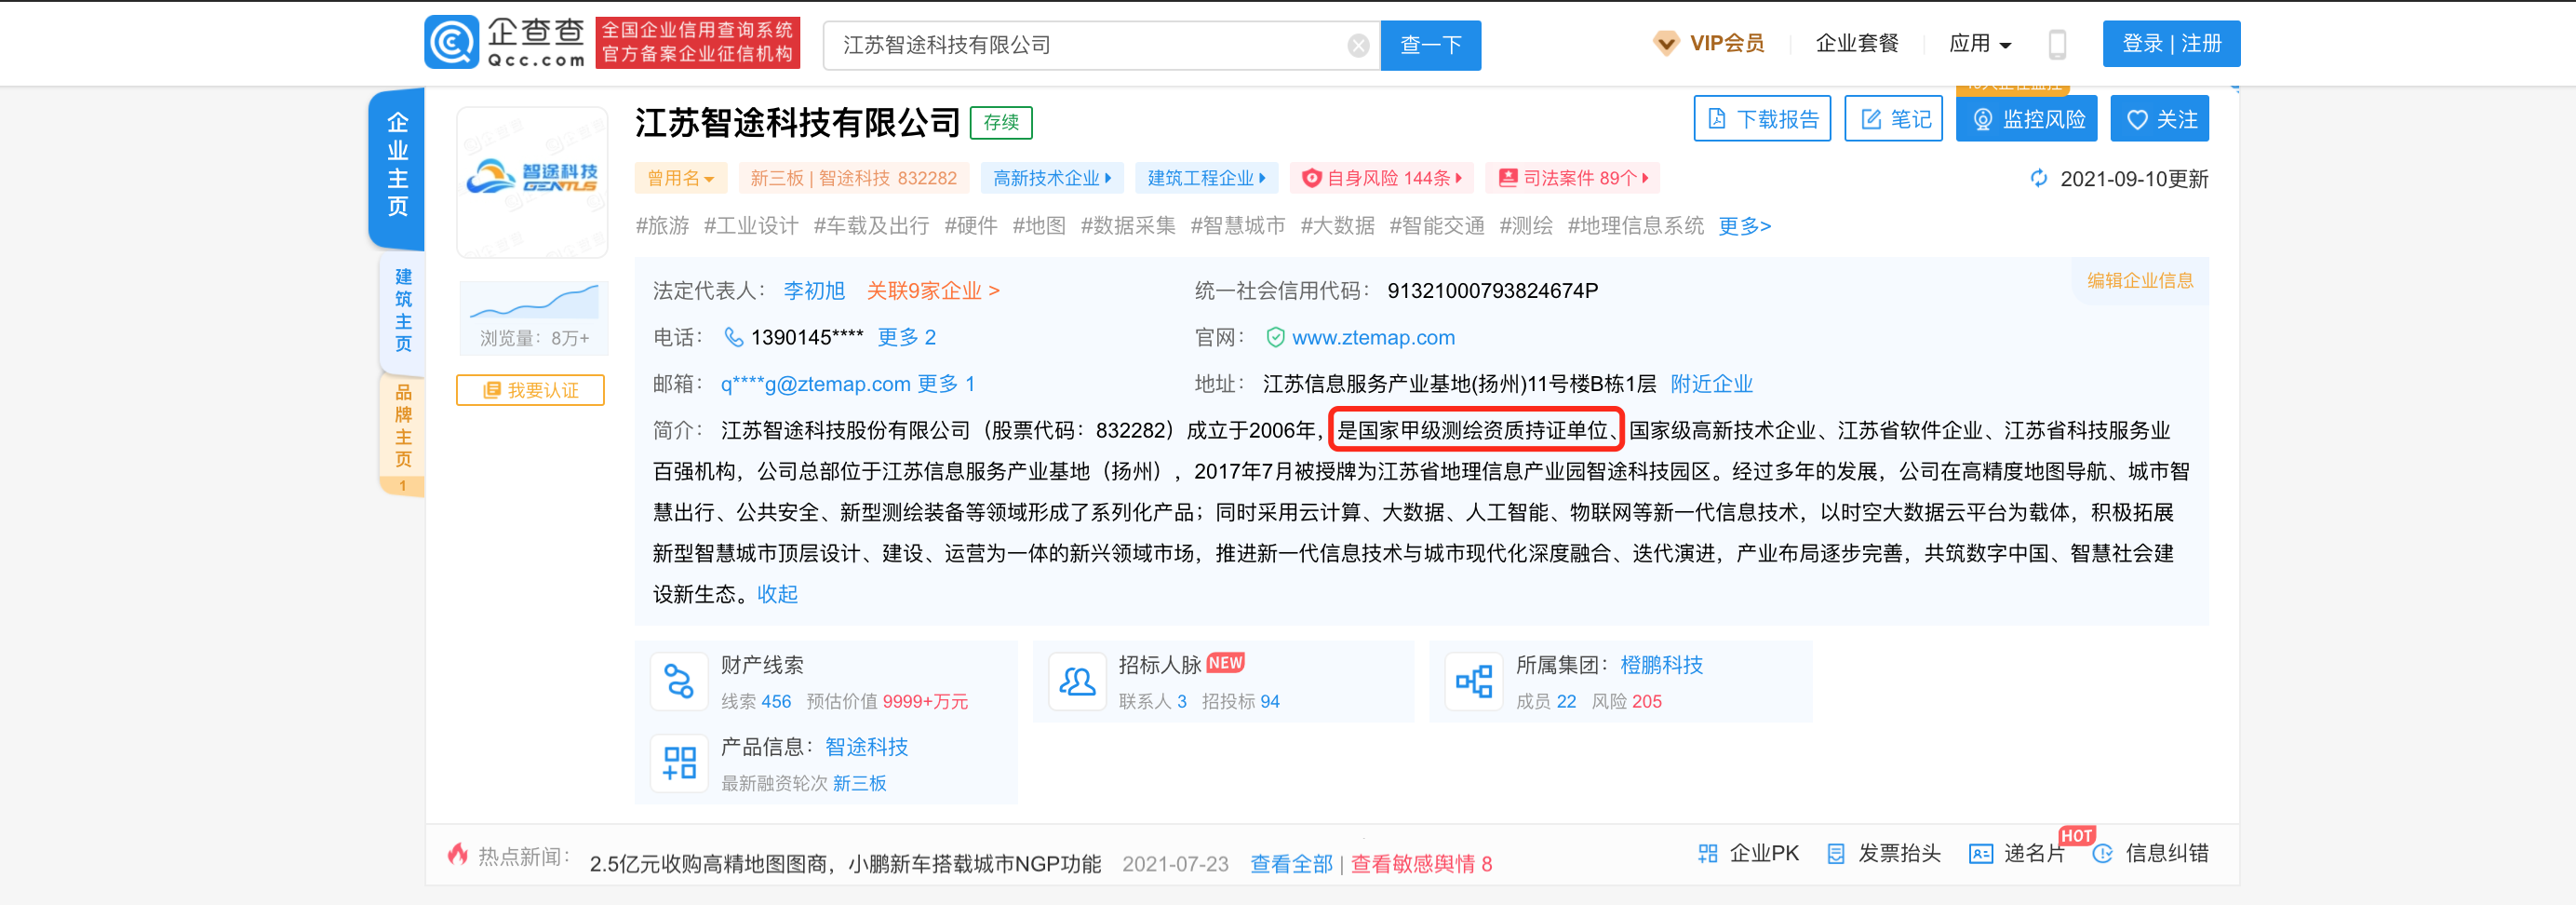Click the 所属集团 group structure icon
This screenshot has height=905, width=2576.
click(x=1474, y=682)
